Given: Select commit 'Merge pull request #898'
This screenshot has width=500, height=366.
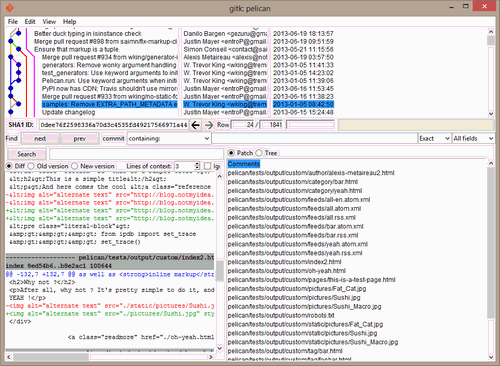Looking at the screenshot, I should (x=106, y=42).
